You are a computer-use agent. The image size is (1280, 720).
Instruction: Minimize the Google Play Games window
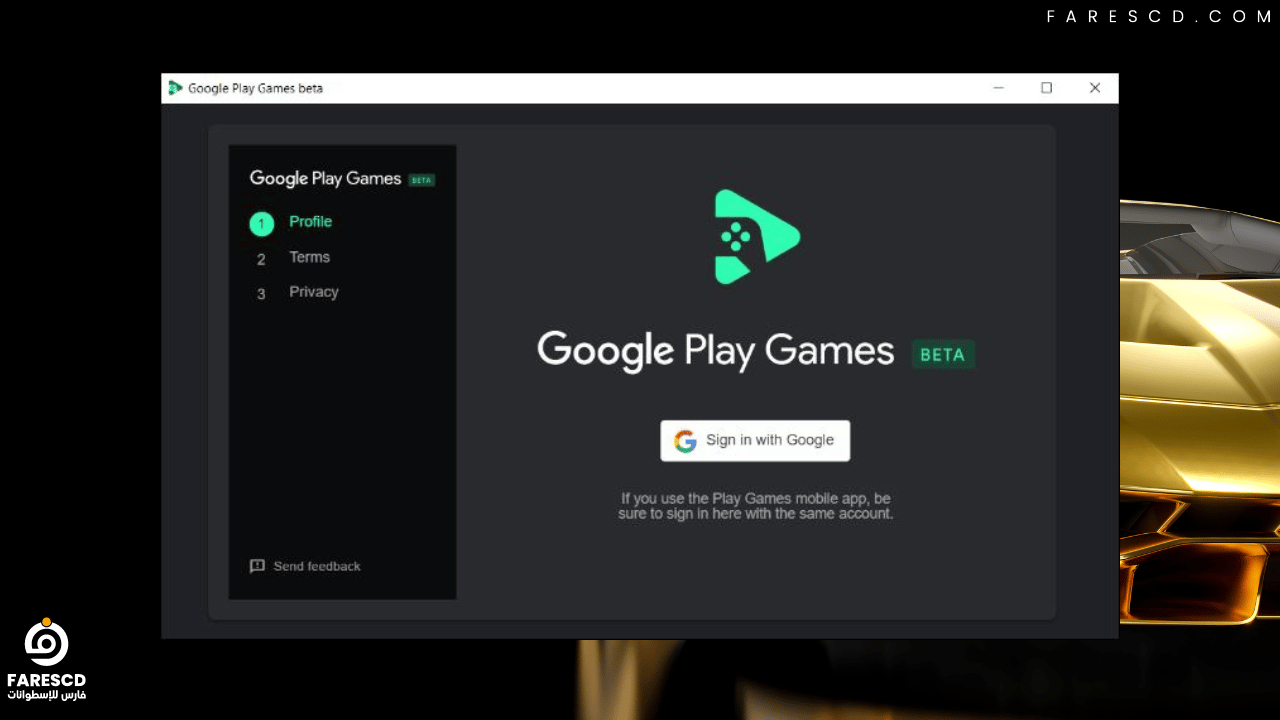pos(998,88)
